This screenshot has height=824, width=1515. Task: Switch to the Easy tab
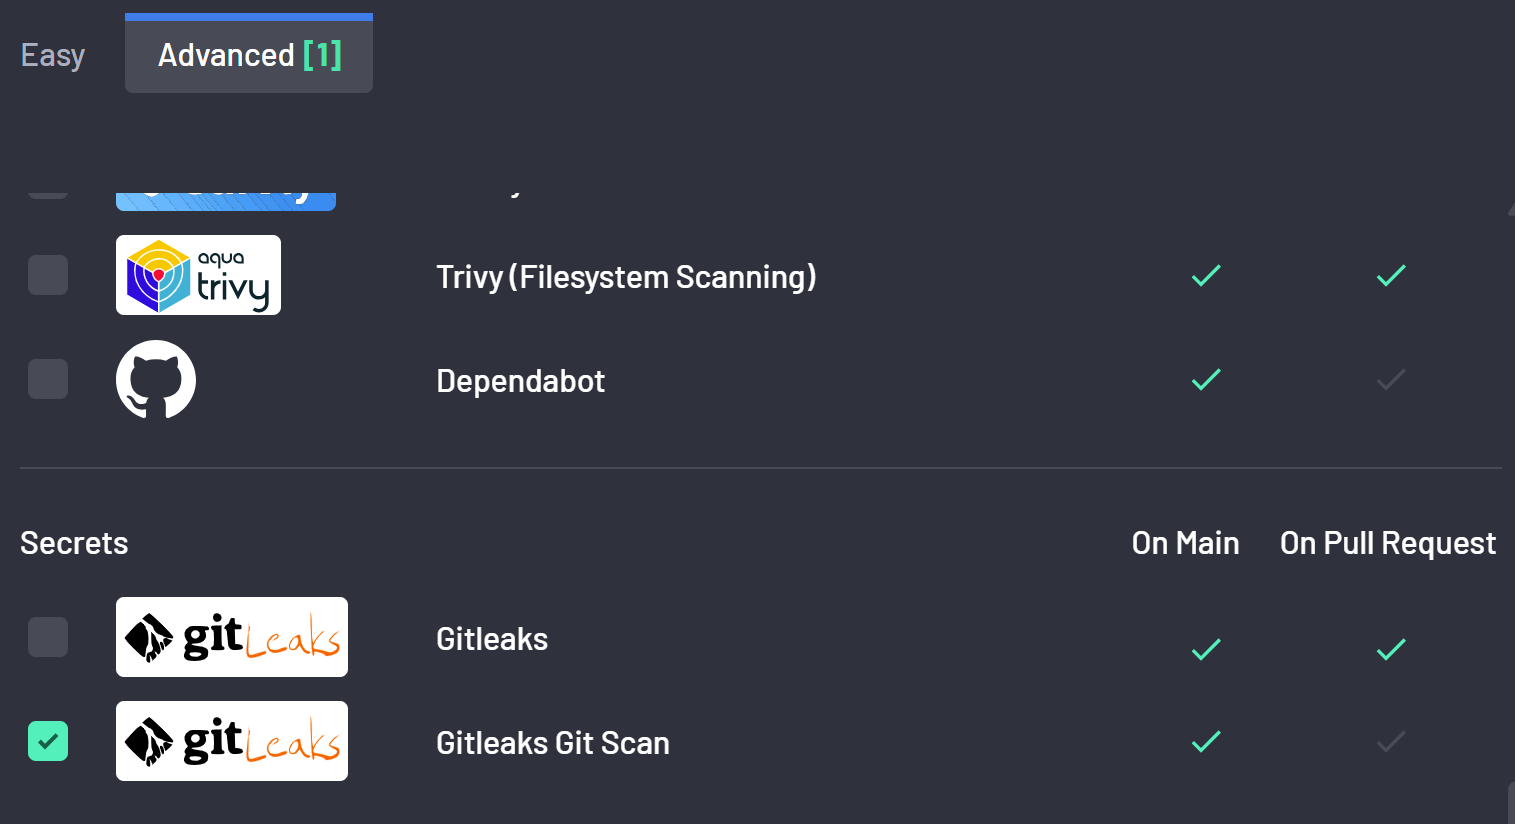(53, 55)
